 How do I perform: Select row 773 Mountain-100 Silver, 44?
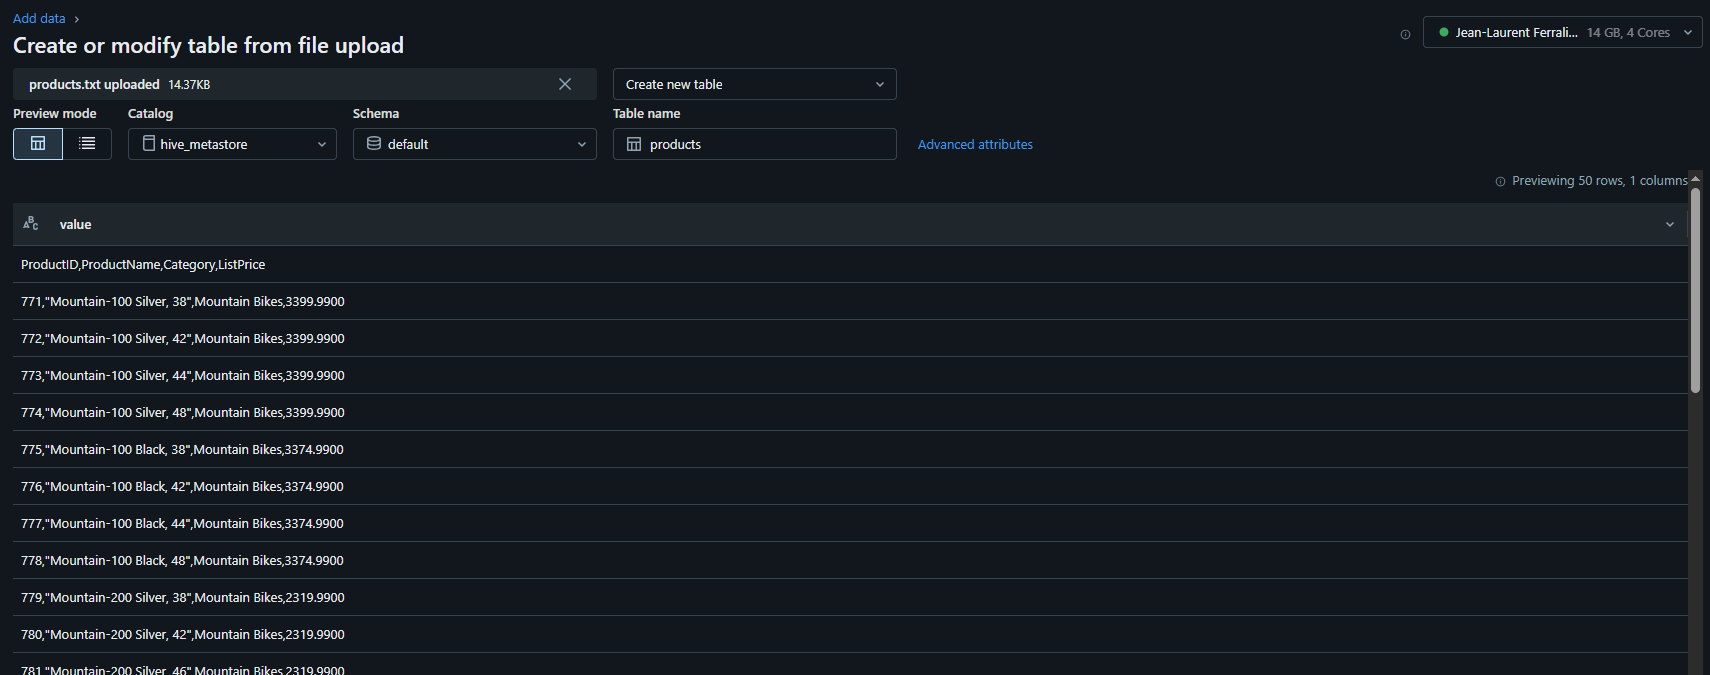(850, 375)
